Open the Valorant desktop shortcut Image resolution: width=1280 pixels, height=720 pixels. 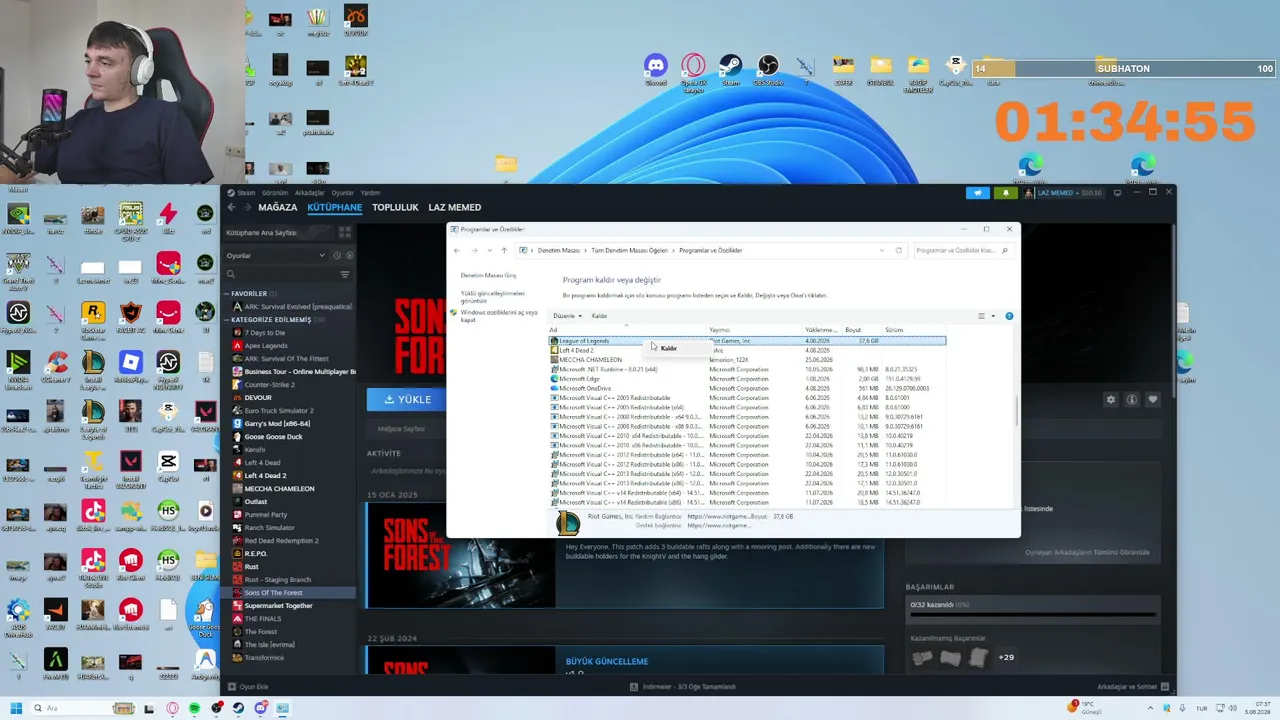(x=204, y=416)
